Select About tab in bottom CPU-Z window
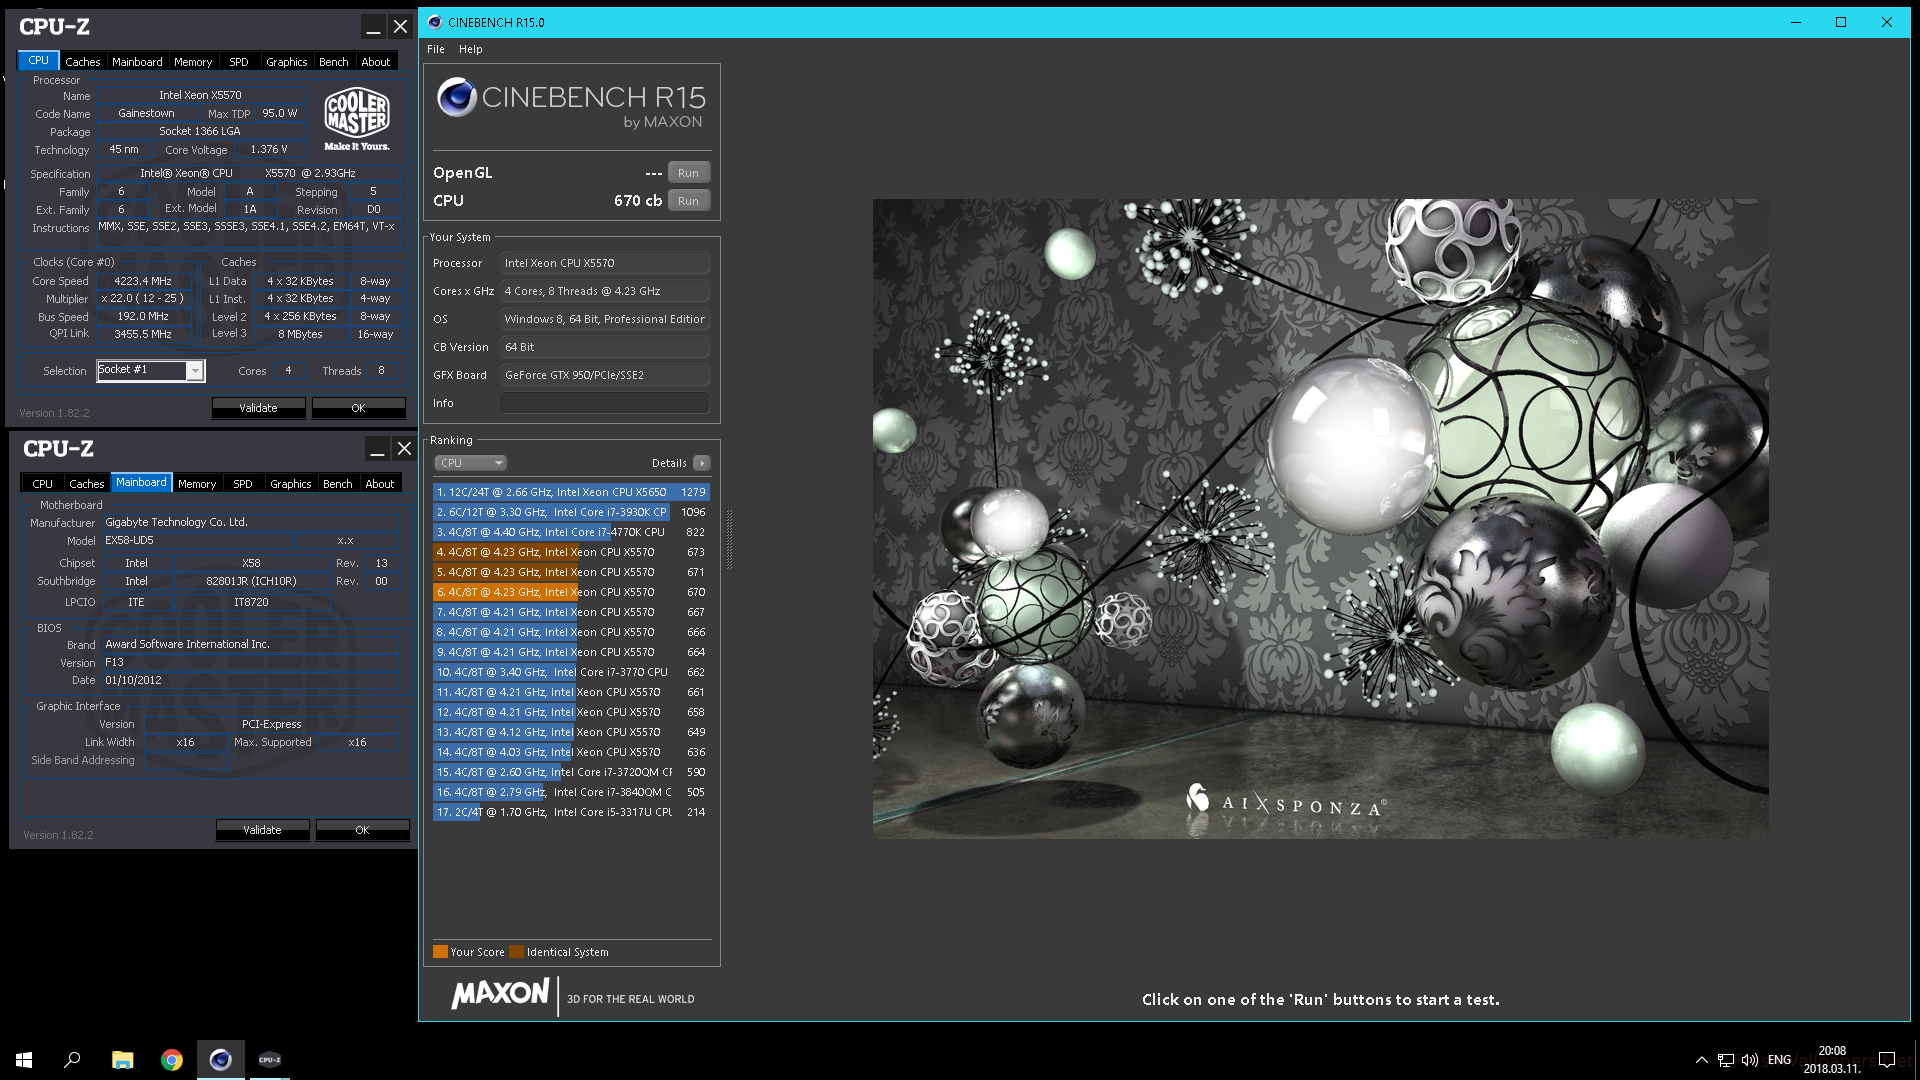Image resolution: width=1920 pixels, height=1080 pixels. 380,484
